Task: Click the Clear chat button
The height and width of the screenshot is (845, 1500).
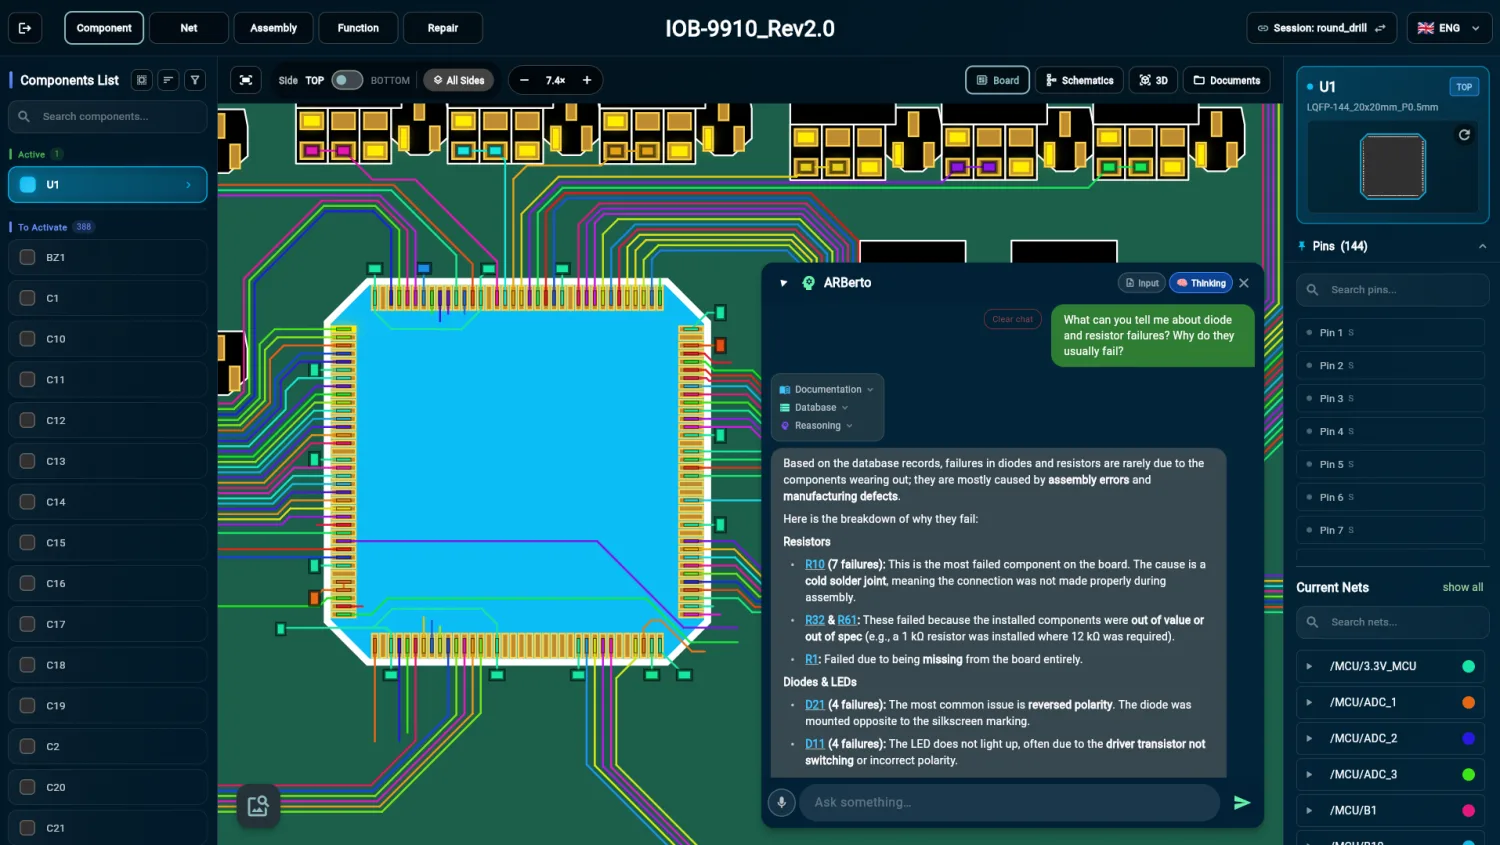Action: (x=1013, y=319)
